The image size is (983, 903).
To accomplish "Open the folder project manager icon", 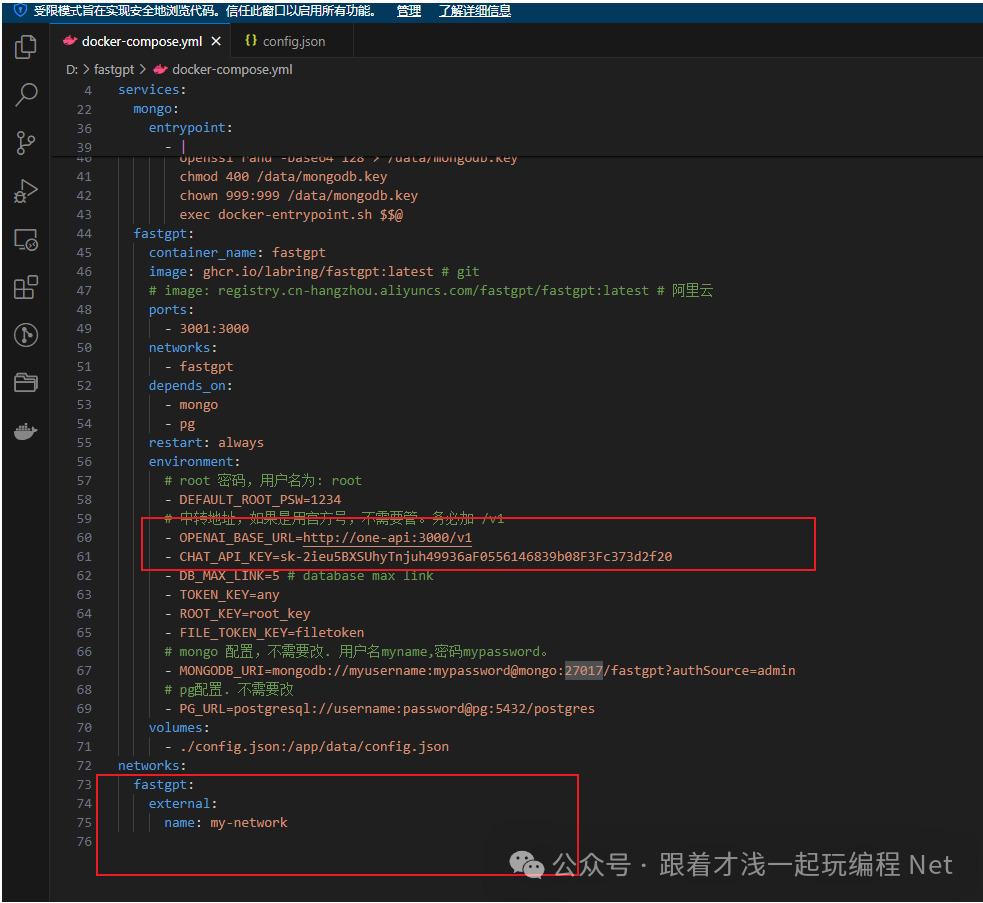I will (26, 383).
